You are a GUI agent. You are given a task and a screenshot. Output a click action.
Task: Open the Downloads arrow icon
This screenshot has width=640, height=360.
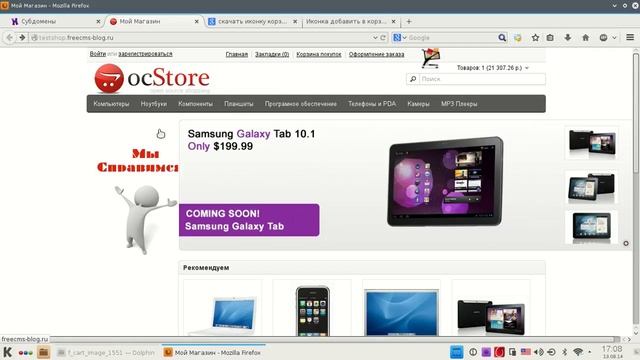point(567,38)
